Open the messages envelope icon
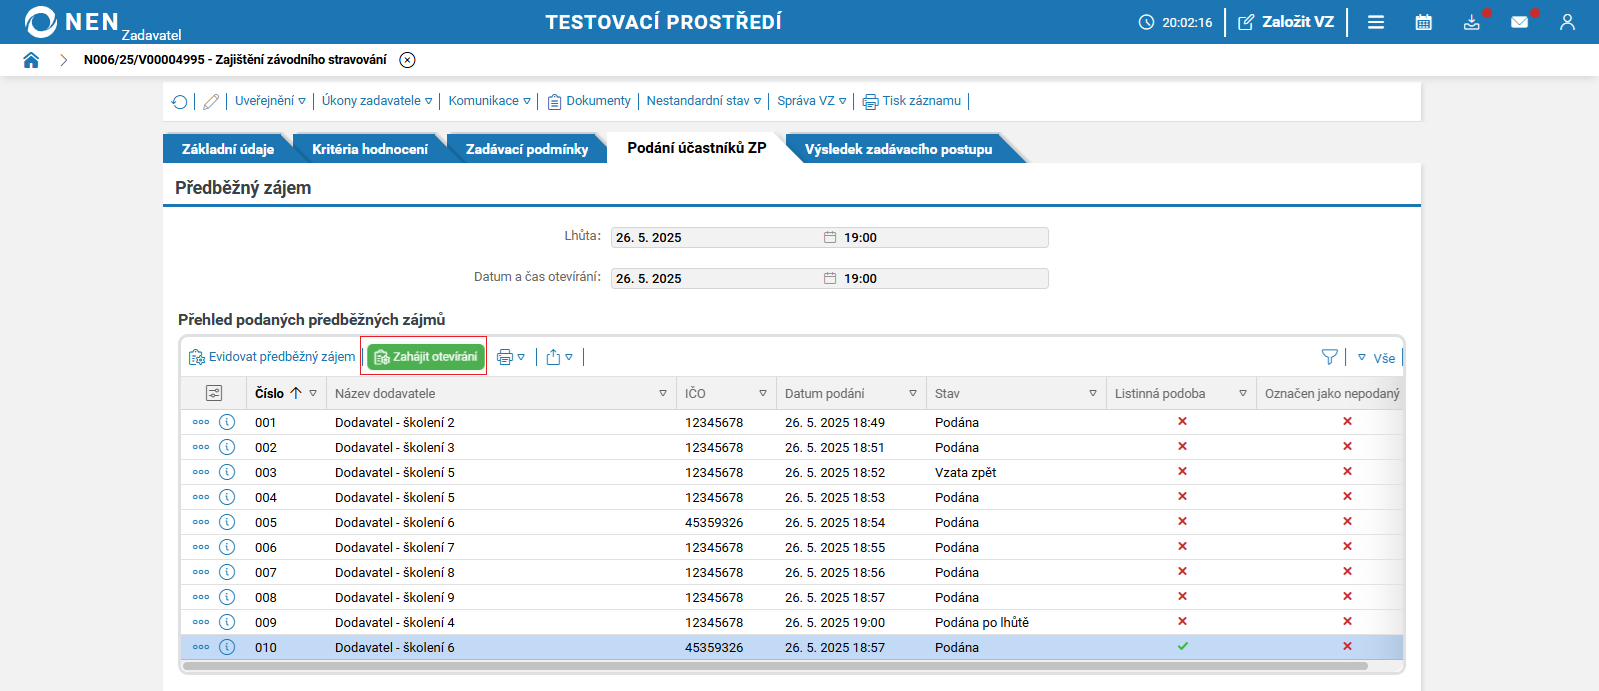This screenshot has height=691, width=1599. (x=1520, y=22)
